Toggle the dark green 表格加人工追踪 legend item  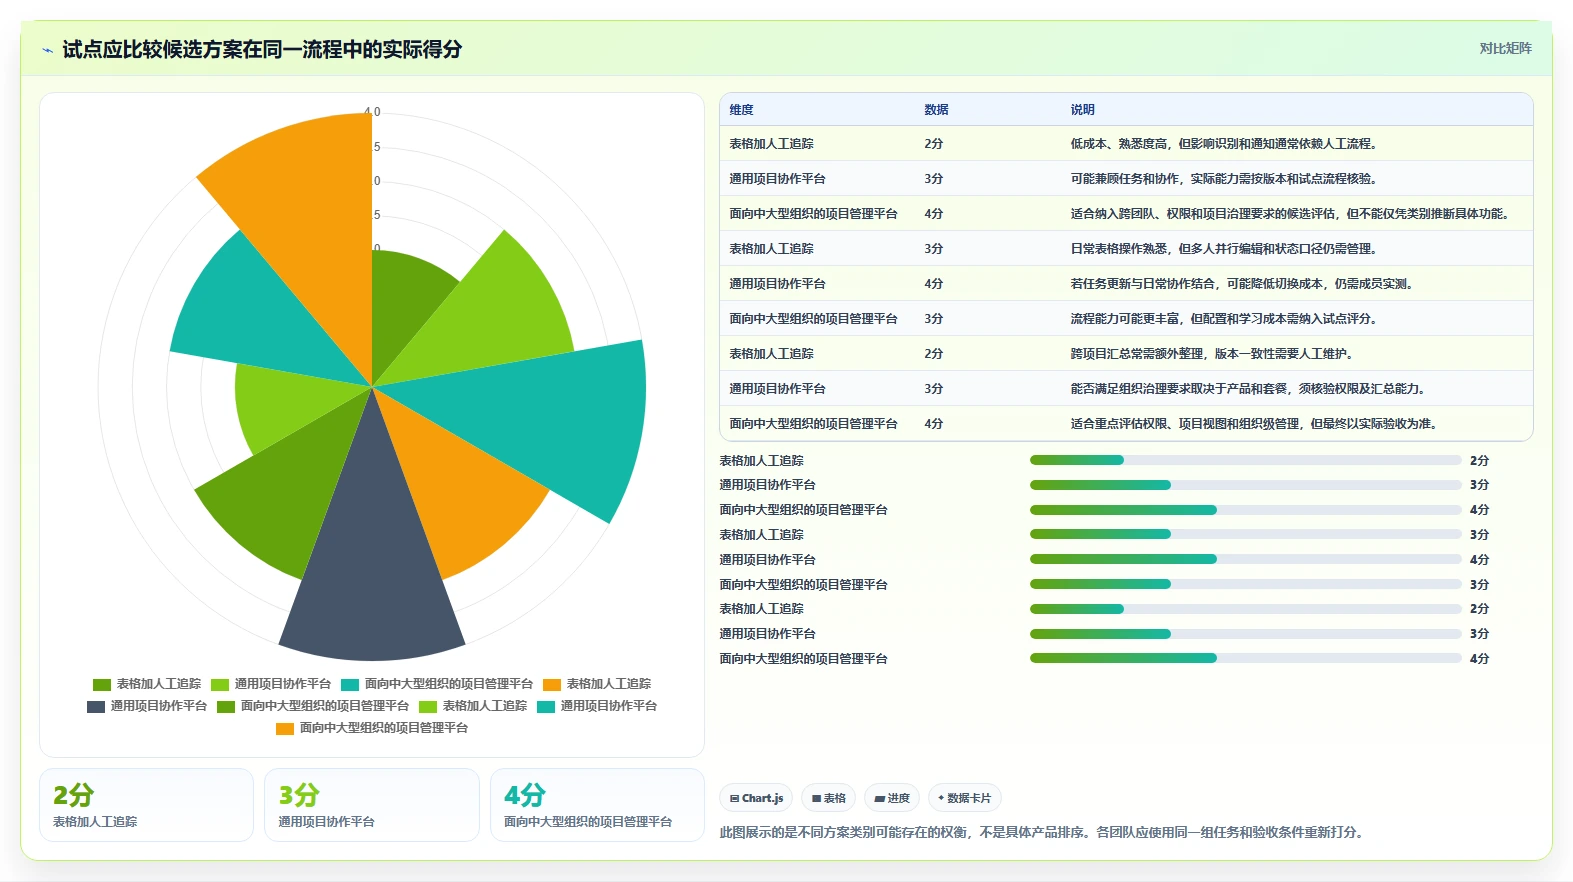click(147, 684)
